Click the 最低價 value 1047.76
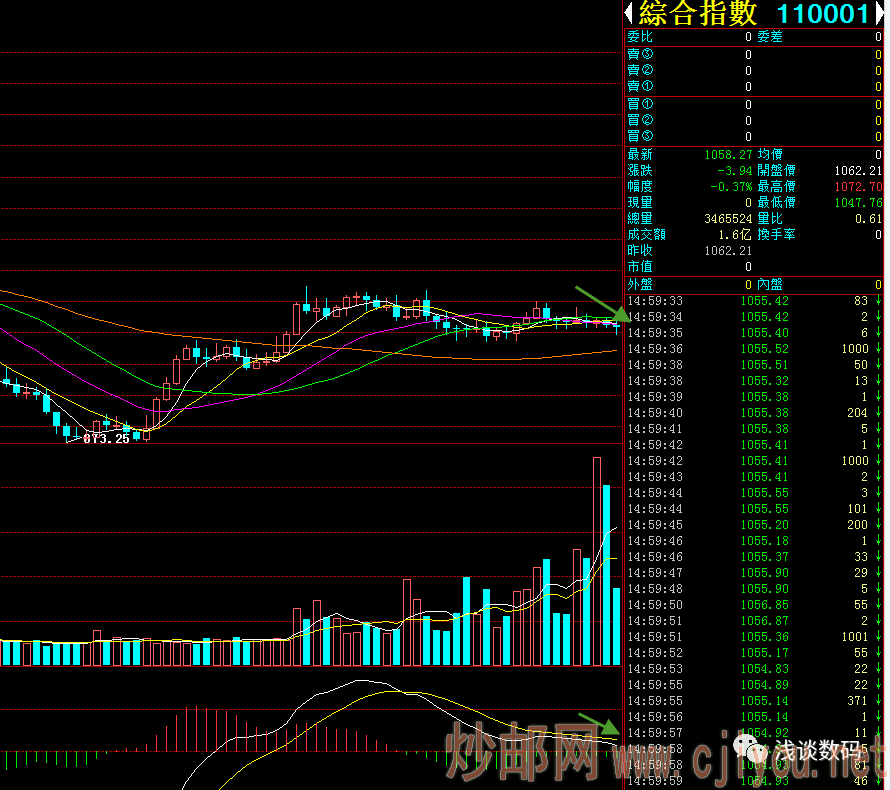 [861, 203]
